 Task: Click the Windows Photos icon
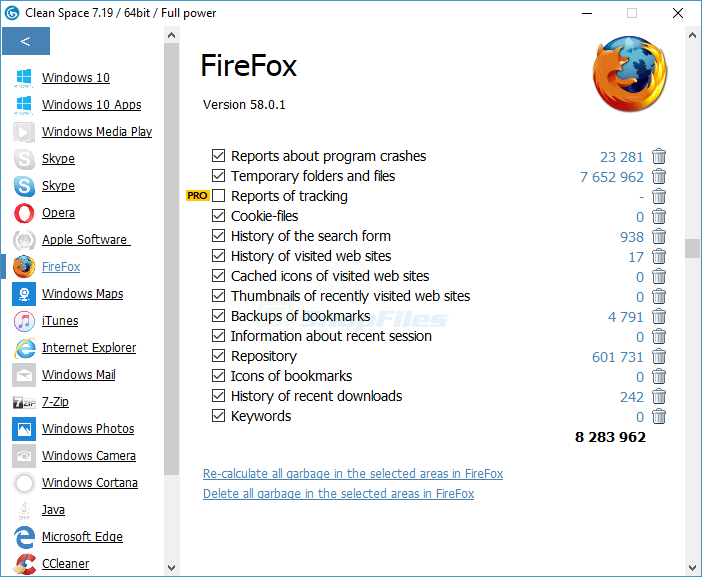[24, 429]
